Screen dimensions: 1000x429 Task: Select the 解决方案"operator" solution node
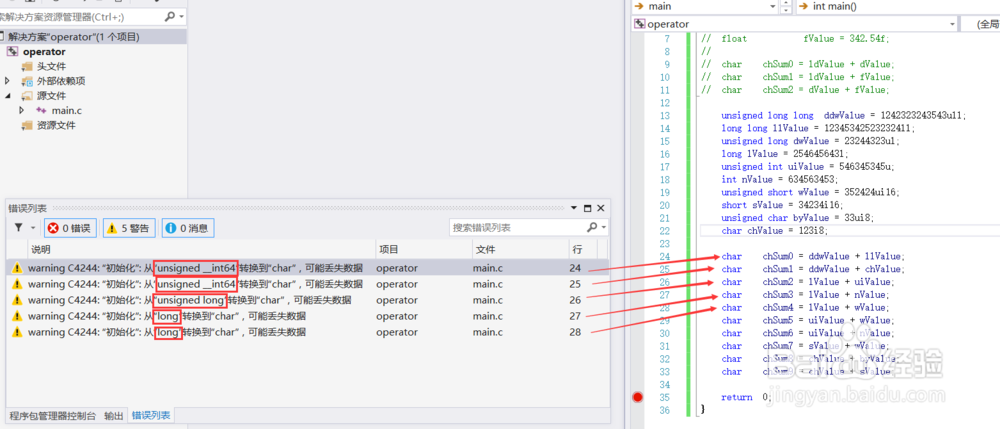coord(93,37)
